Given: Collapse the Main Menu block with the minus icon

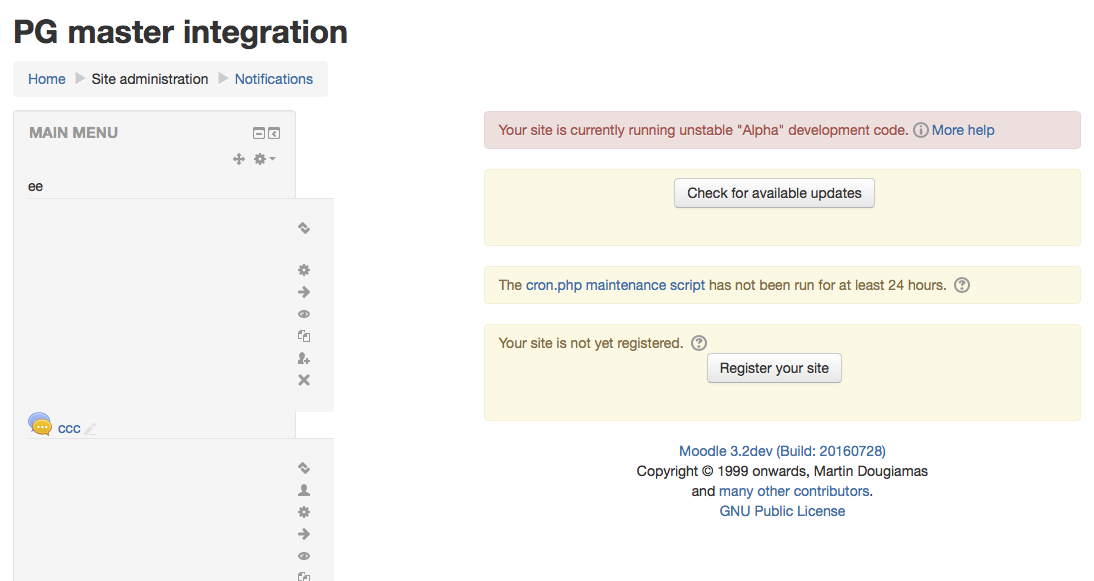Looking at the screenshot, I should pyautogui.click(x=259, y=133).
